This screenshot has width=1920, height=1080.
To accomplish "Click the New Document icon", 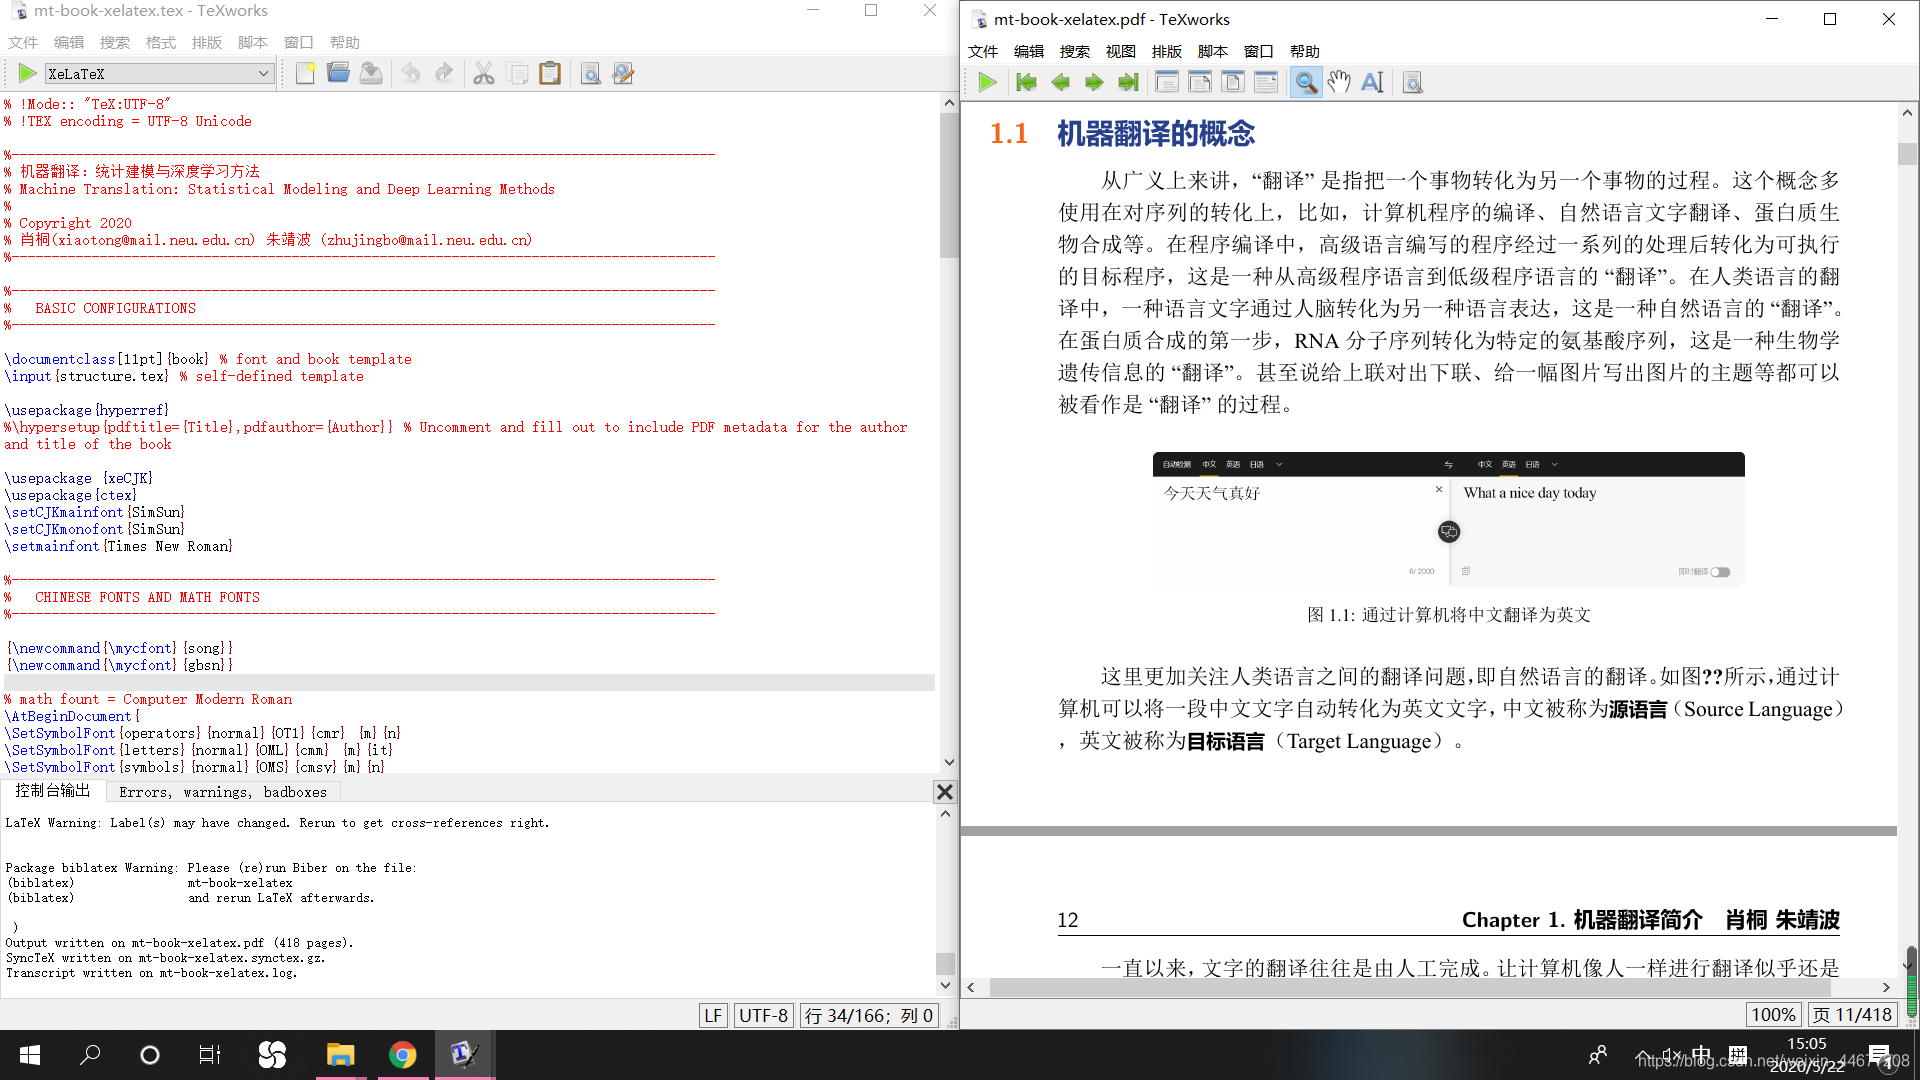I will coord(305,74).
